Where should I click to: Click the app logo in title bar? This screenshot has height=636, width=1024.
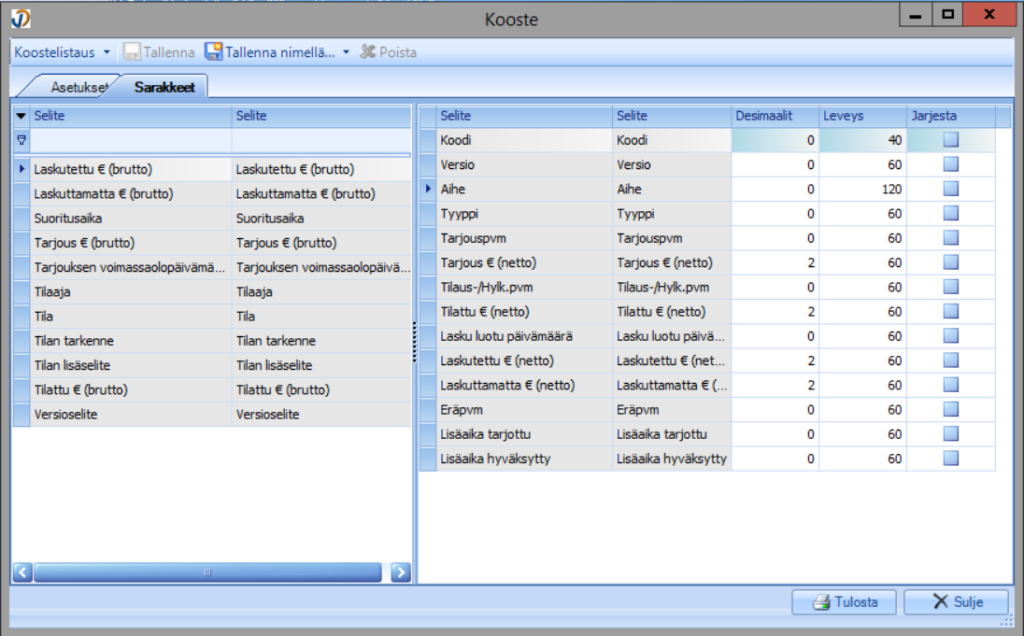[19, 17]
